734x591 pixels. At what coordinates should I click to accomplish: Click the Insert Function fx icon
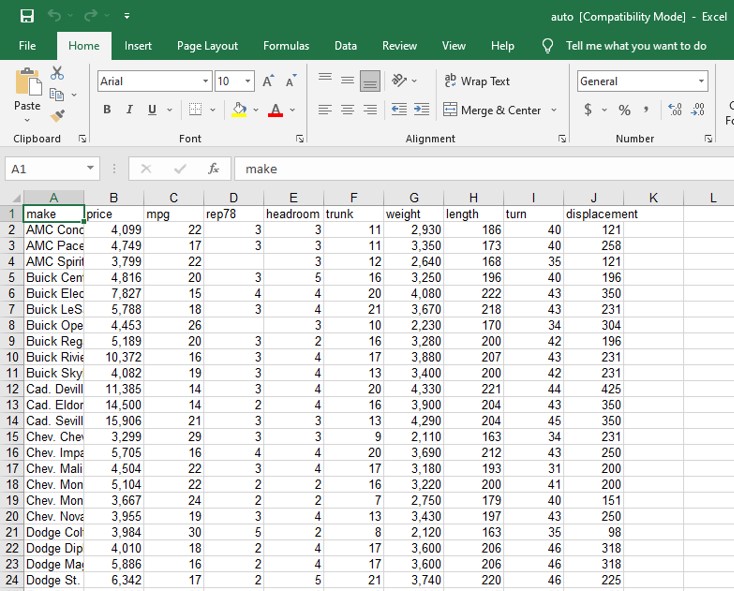[x=213, y=169]
